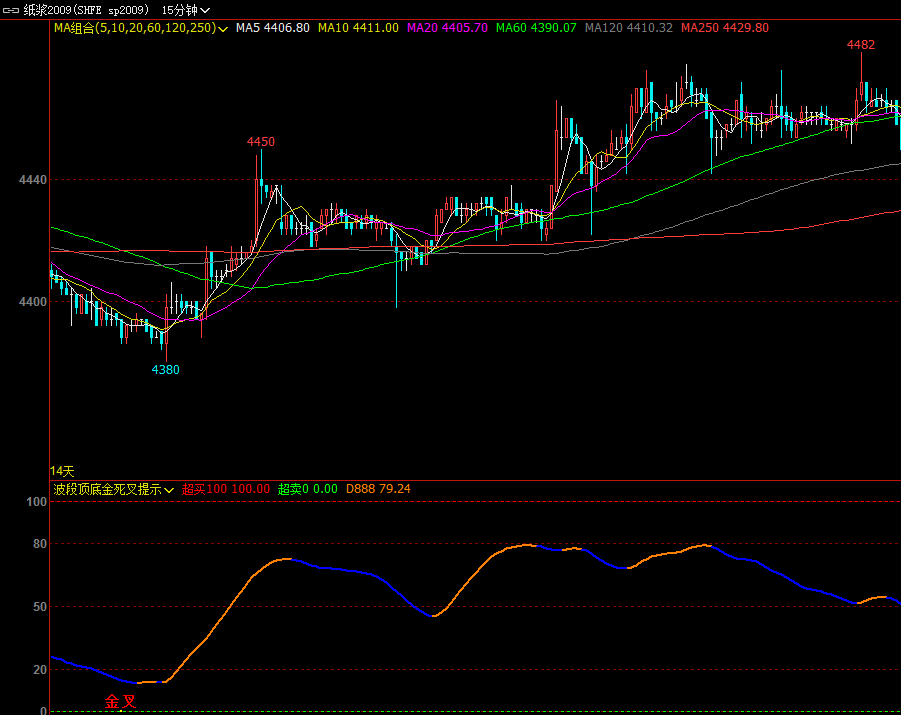Click the 超买100 100.00 indicator label

[x=226, y=489]
